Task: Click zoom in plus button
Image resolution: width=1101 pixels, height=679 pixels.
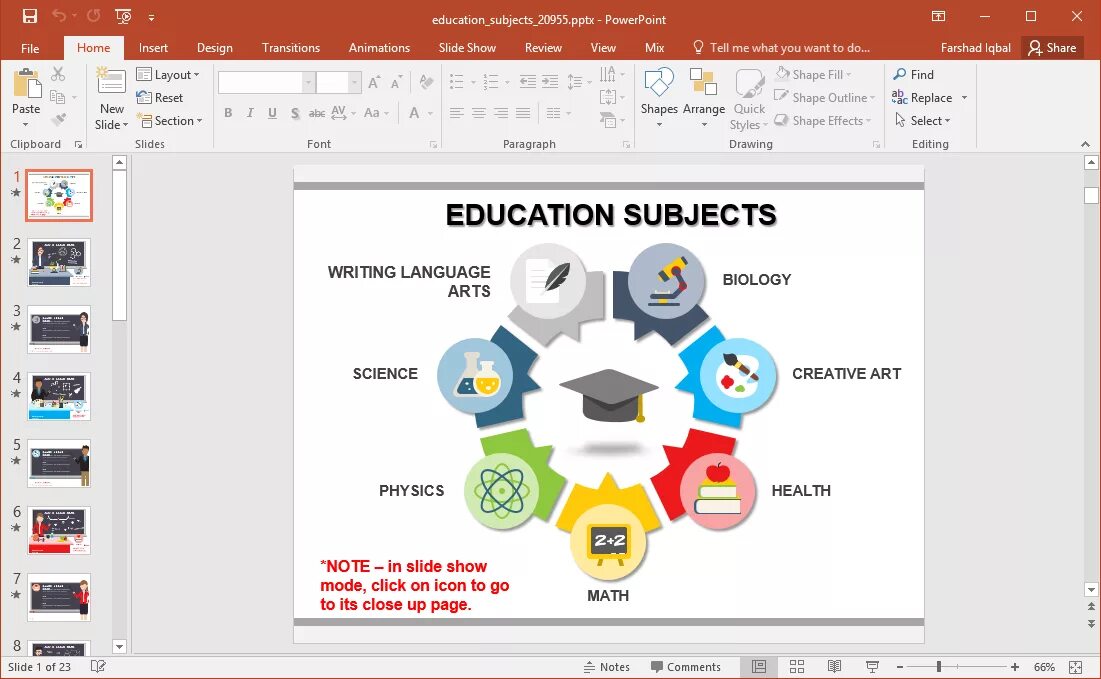Action: click(x=1015, y=666)
